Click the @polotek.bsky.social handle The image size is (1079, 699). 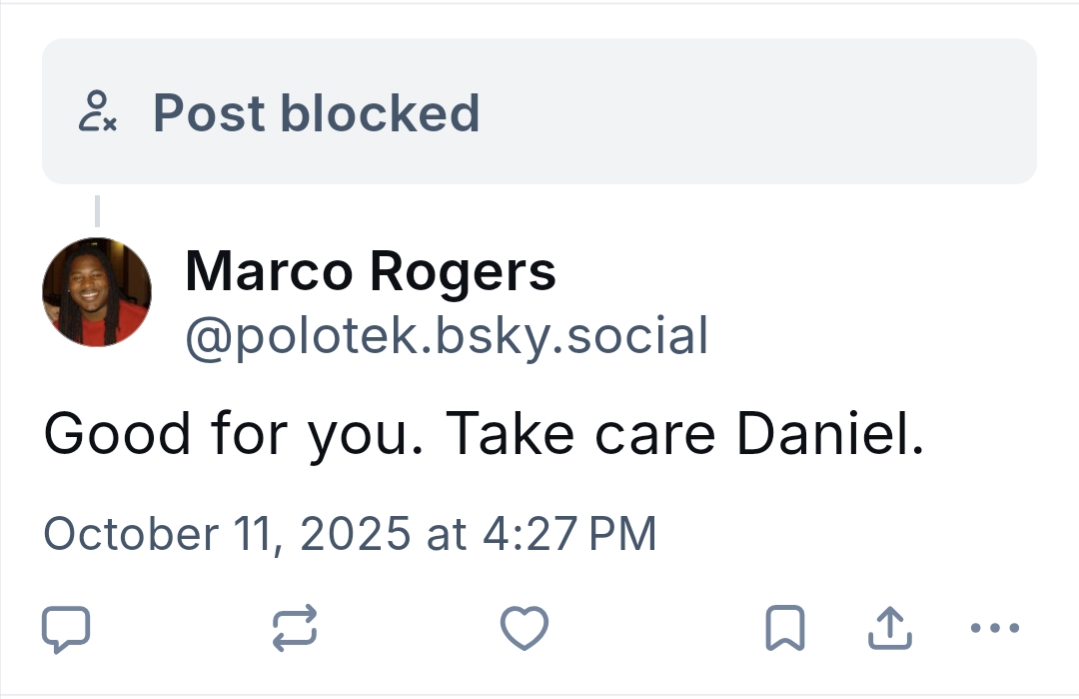pyautogui.click(x=446, y=335)
